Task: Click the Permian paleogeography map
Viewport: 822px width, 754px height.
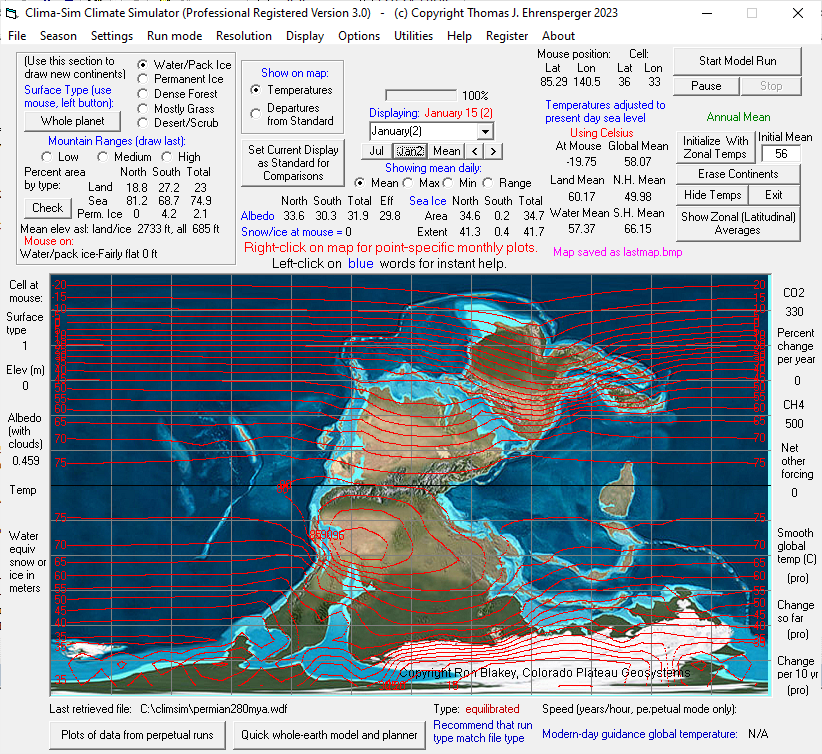Action: [x=410, y=485]
